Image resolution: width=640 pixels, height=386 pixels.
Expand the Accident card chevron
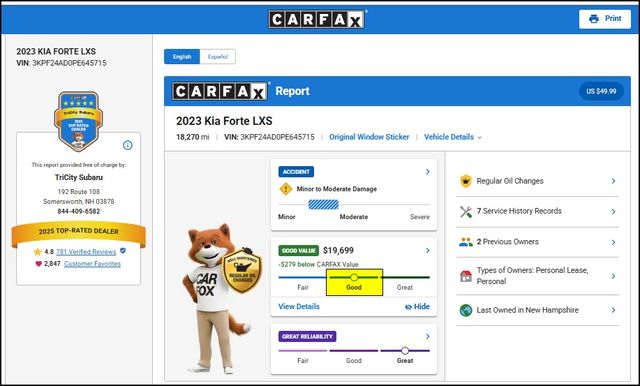(427, 172)
